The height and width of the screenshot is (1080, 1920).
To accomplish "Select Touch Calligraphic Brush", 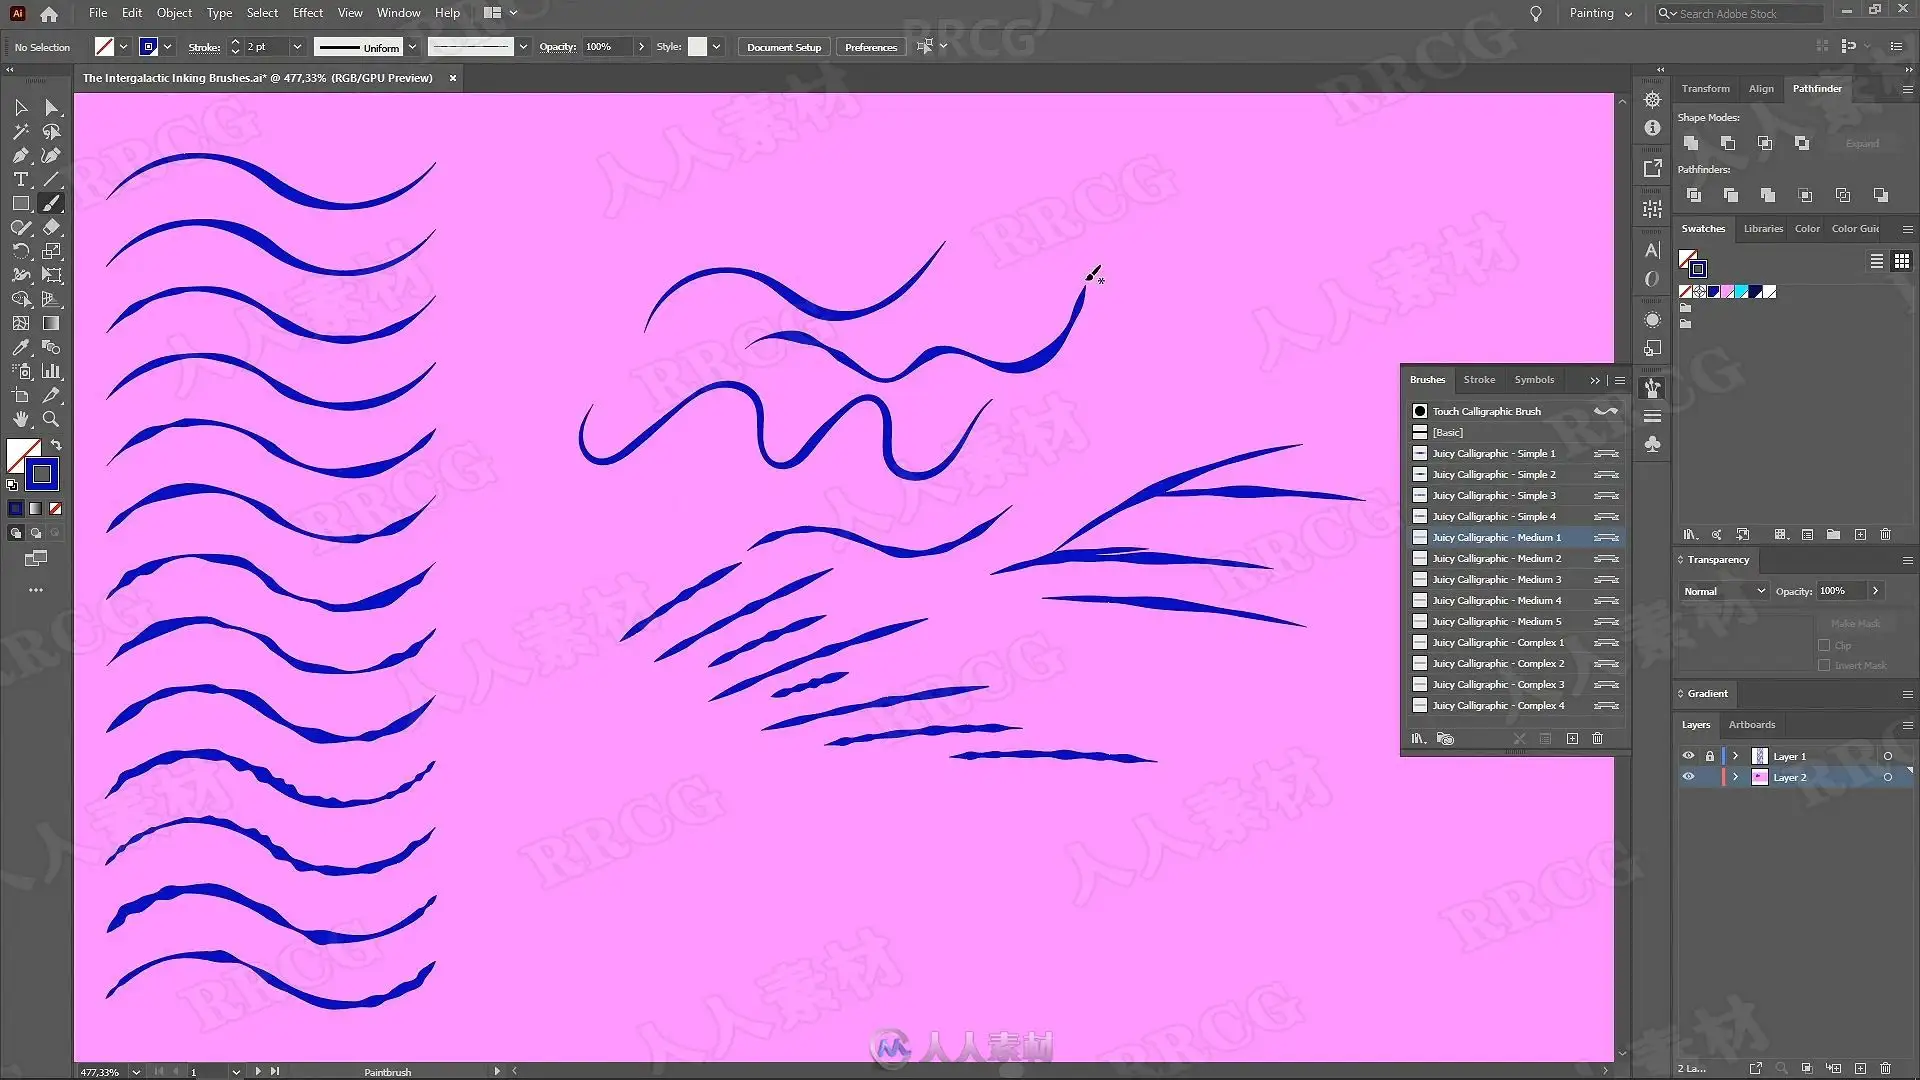I will pos(1515,412).
